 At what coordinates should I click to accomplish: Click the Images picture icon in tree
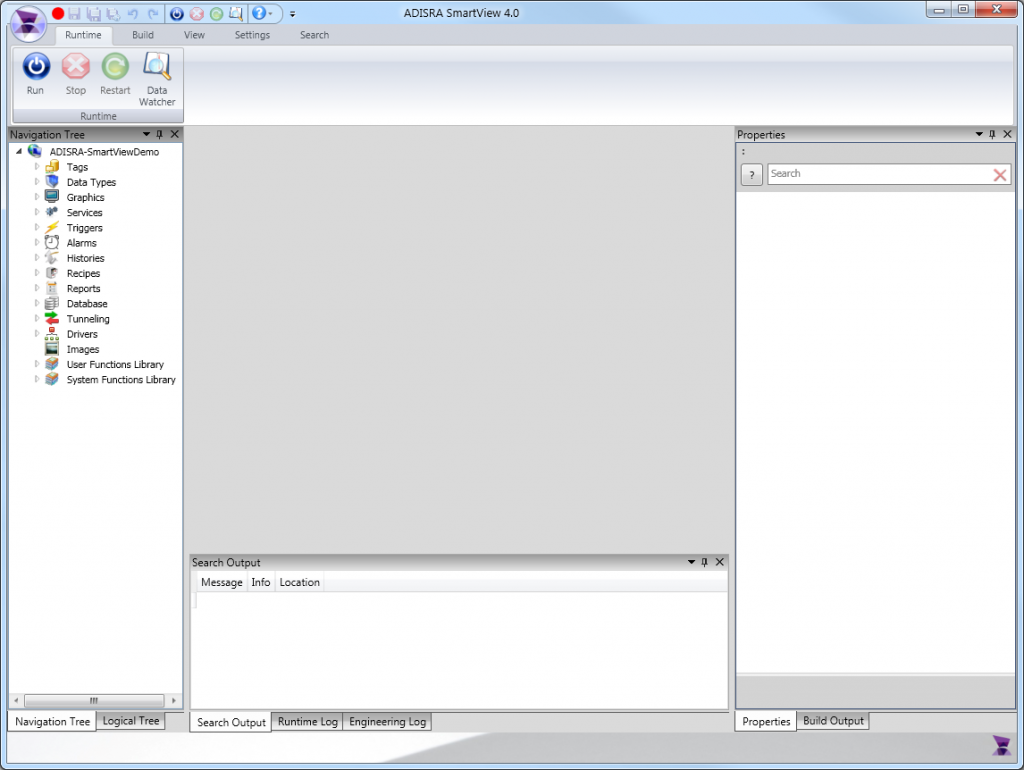click(52, 349)
